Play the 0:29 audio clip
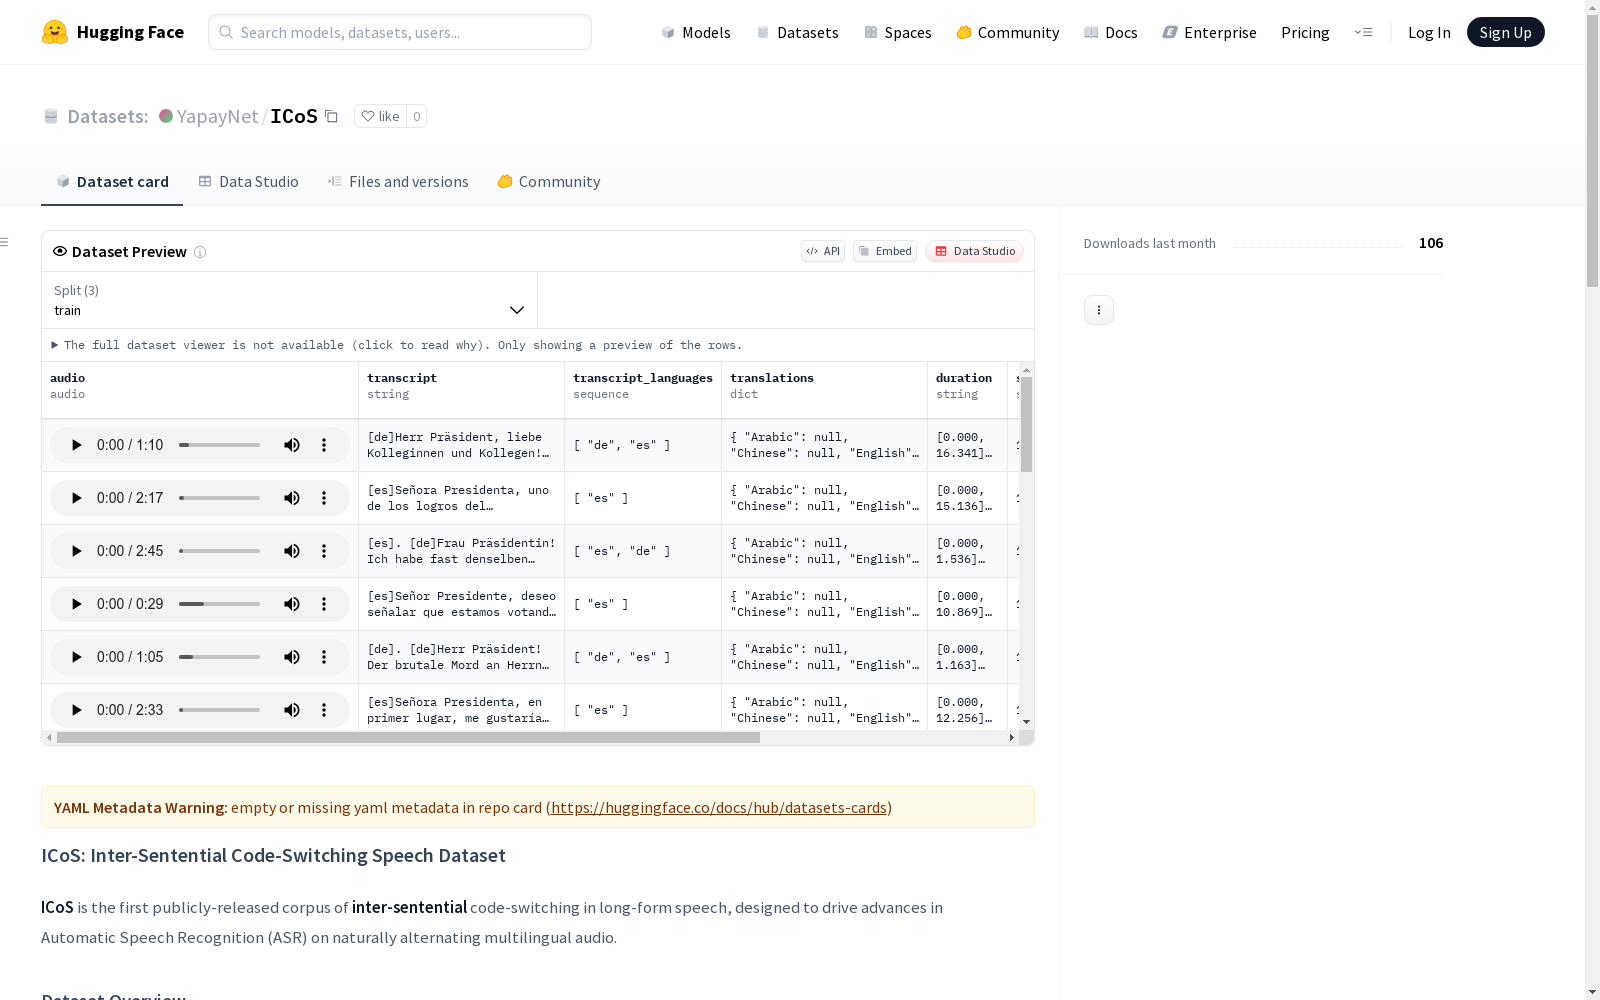 (x=76, y=604)
